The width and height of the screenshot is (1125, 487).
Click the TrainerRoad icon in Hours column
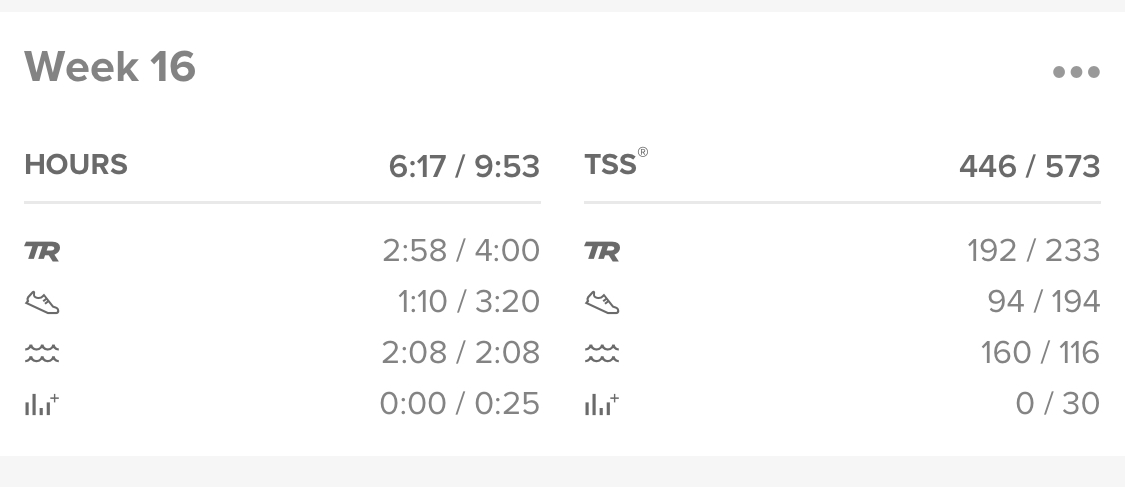point(42,251)
